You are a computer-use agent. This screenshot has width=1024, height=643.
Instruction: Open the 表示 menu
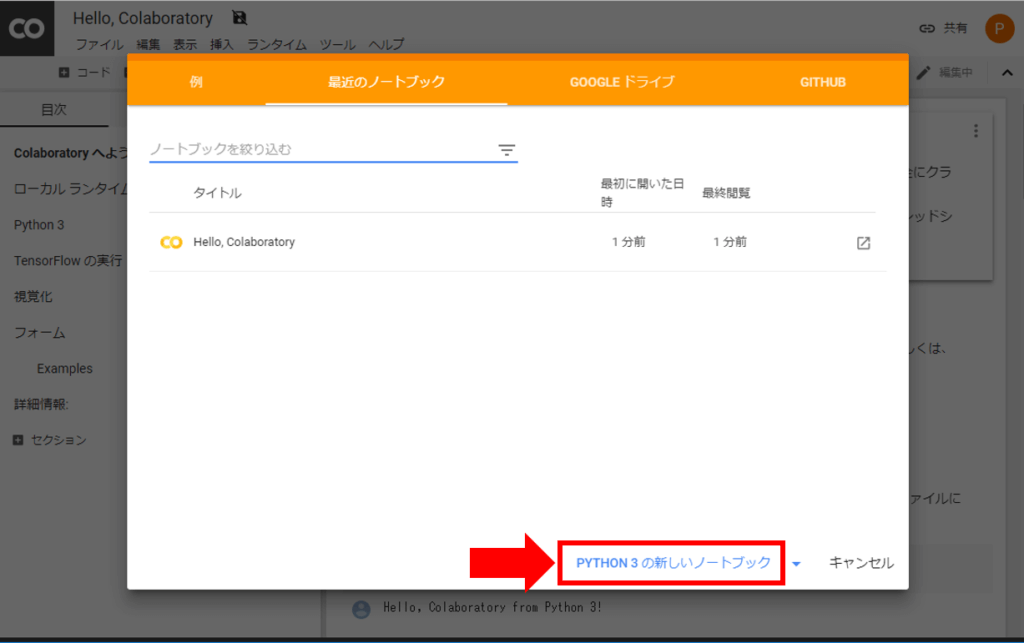pyautogui.click(x=185, y=44)
